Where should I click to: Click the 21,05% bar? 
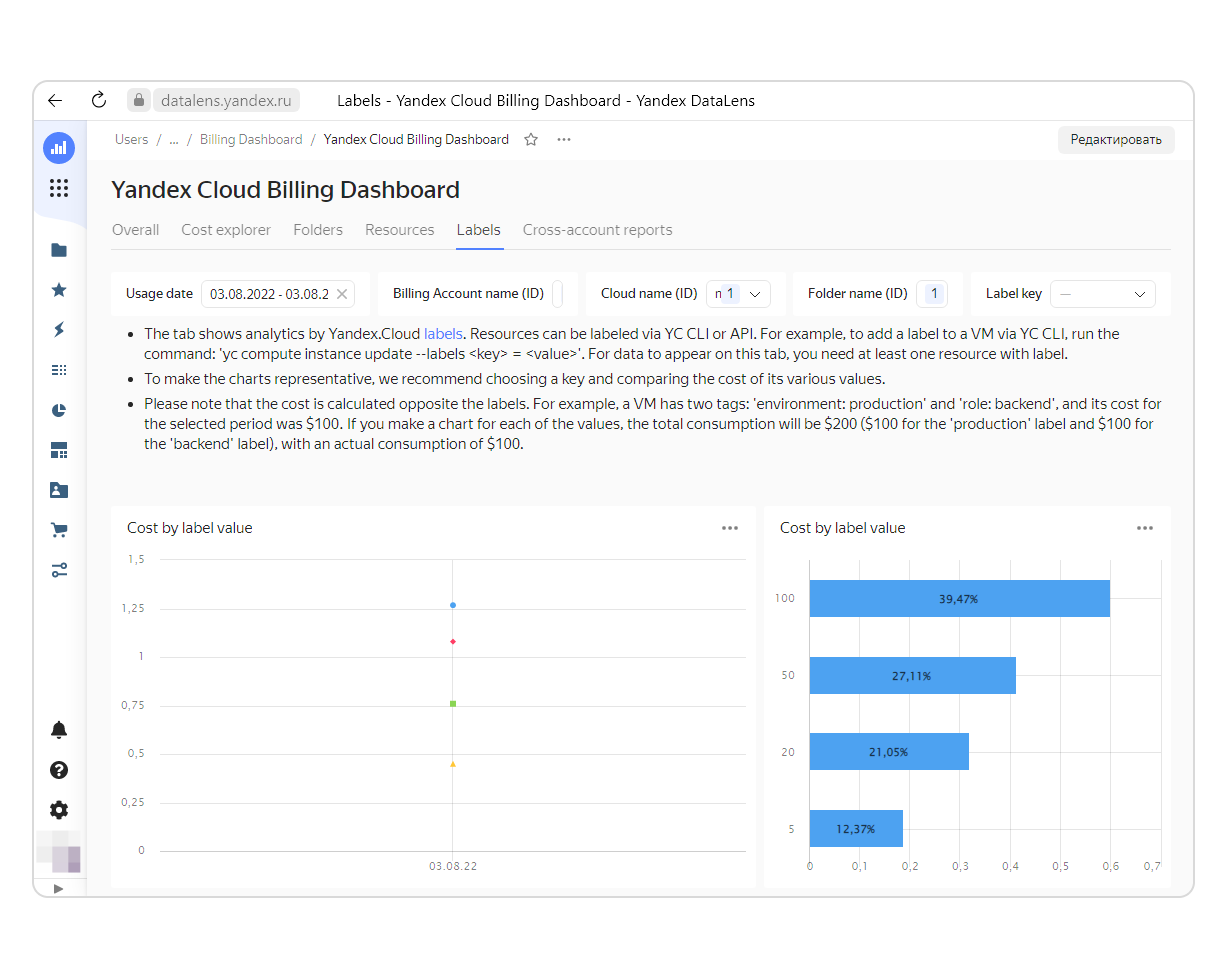(889, 752)
